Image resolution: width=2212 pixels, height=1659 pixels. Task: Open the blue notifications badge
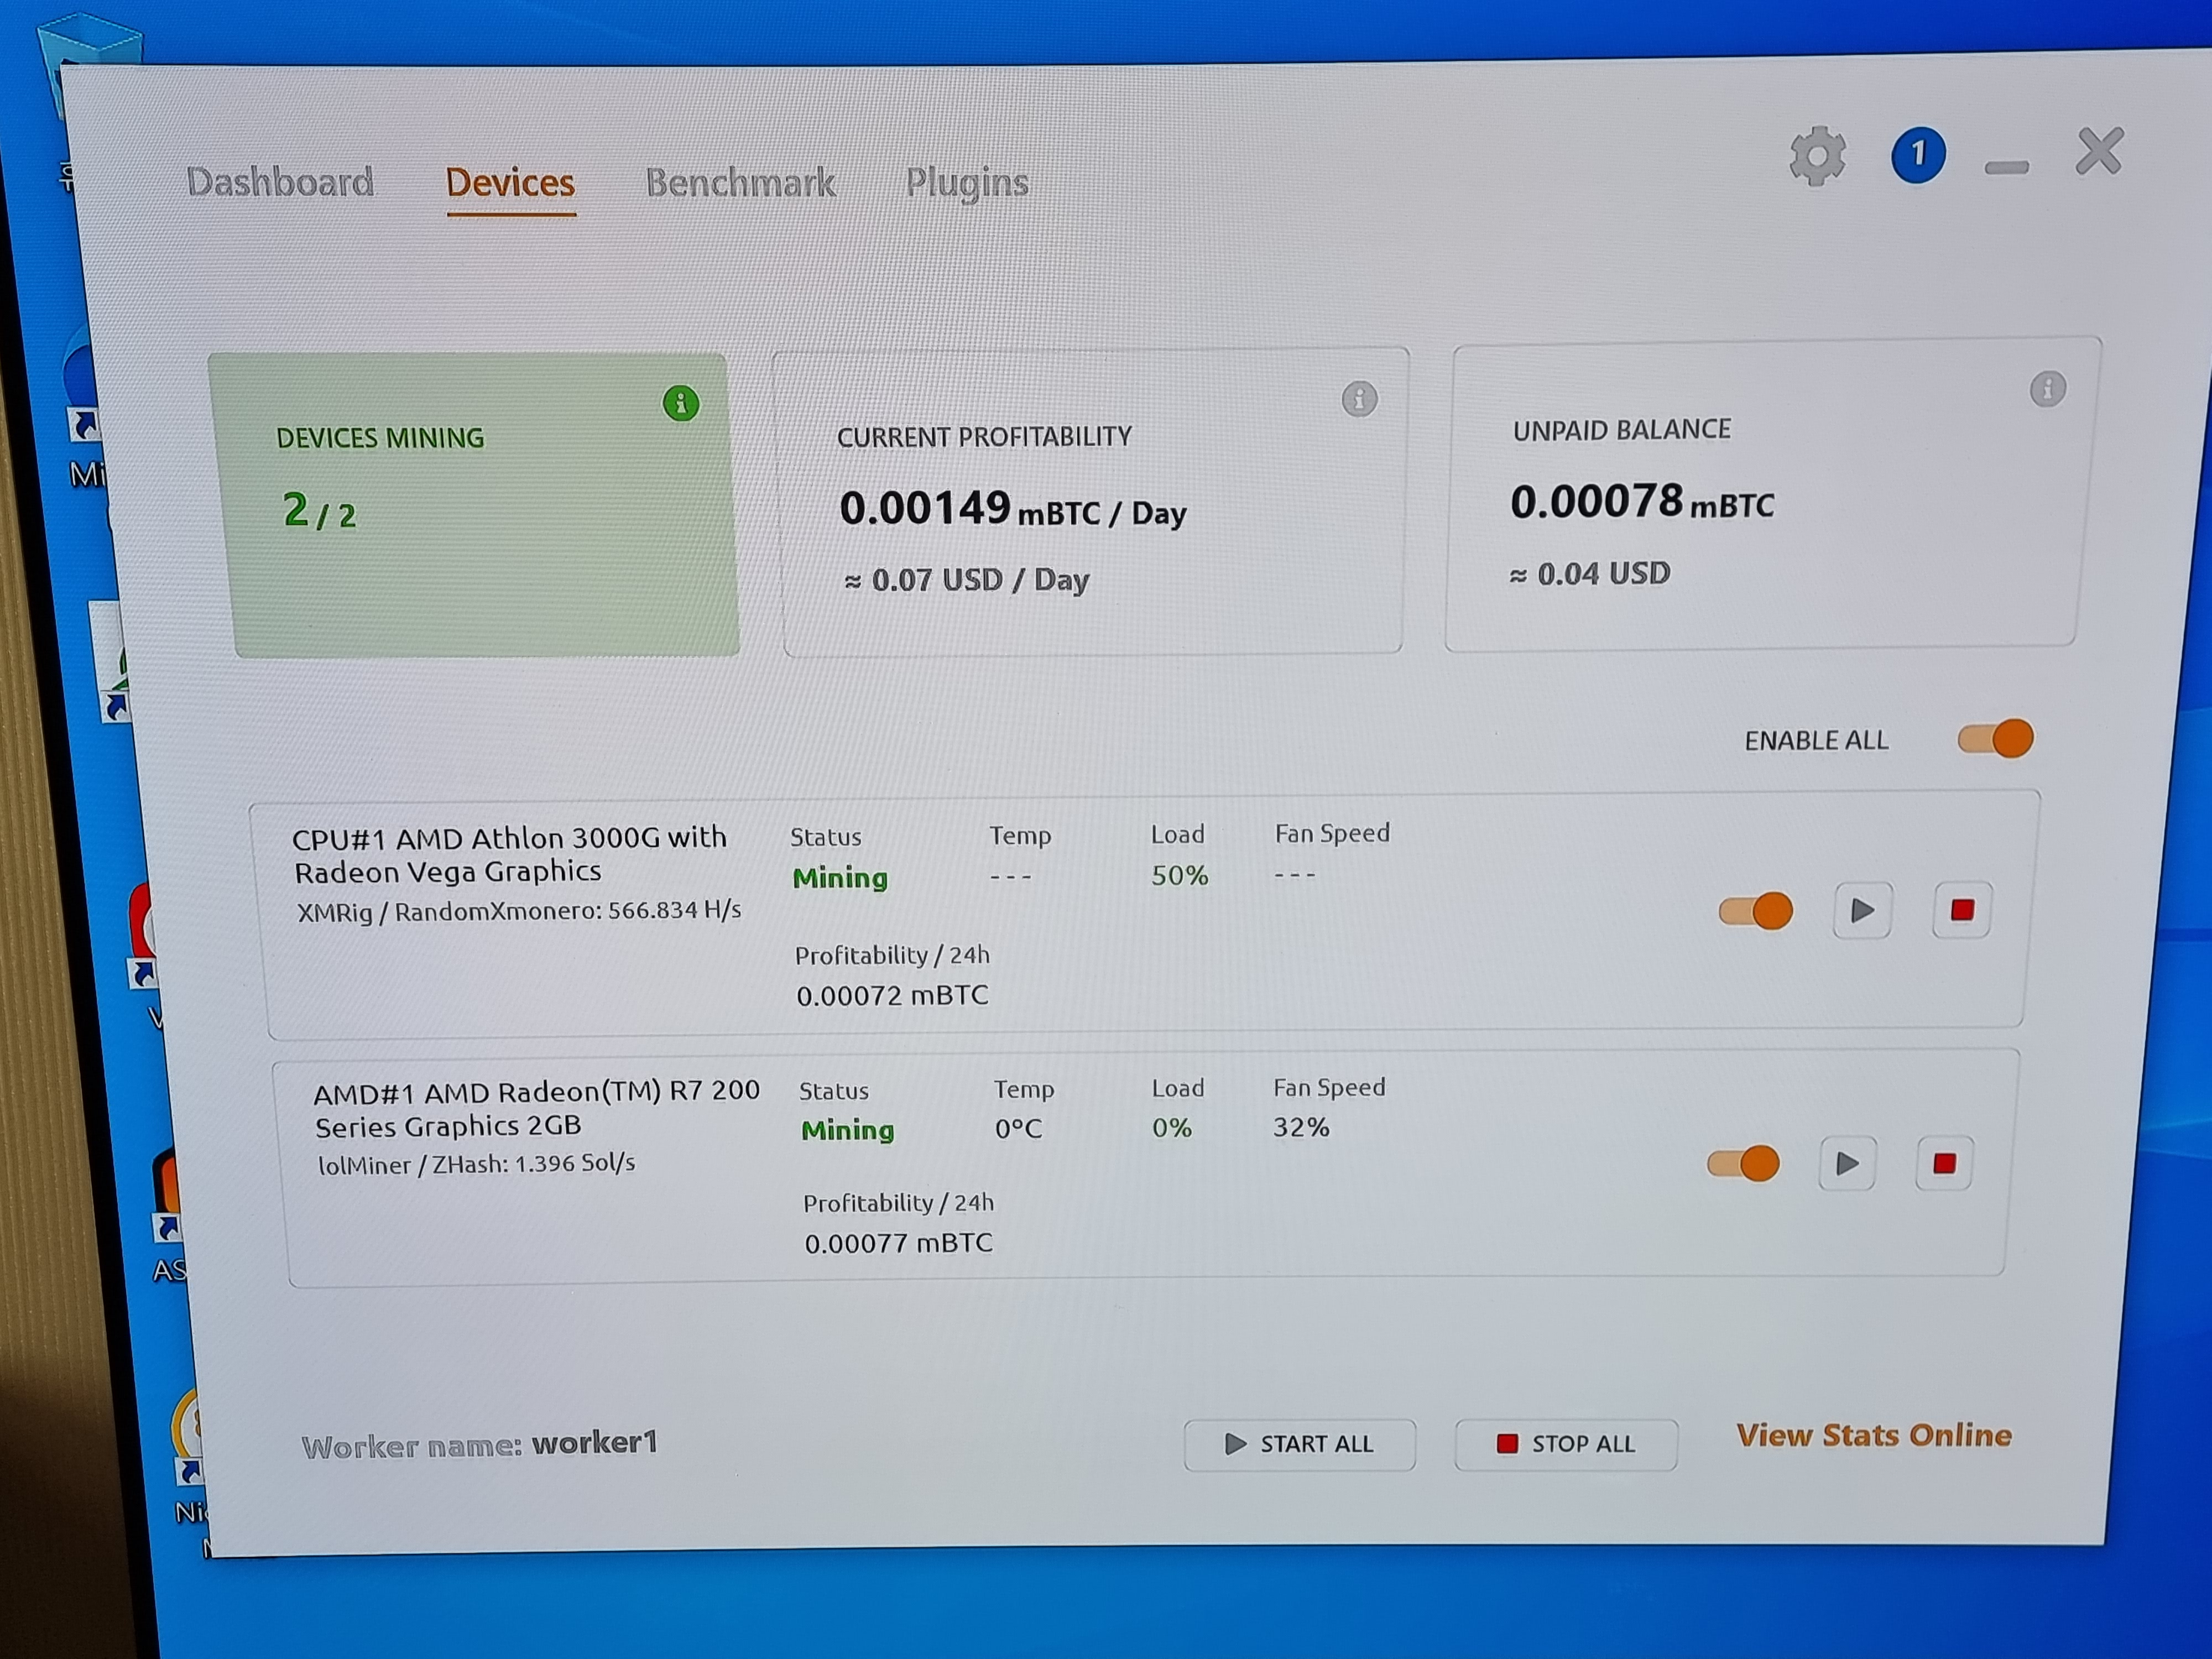1917,155
